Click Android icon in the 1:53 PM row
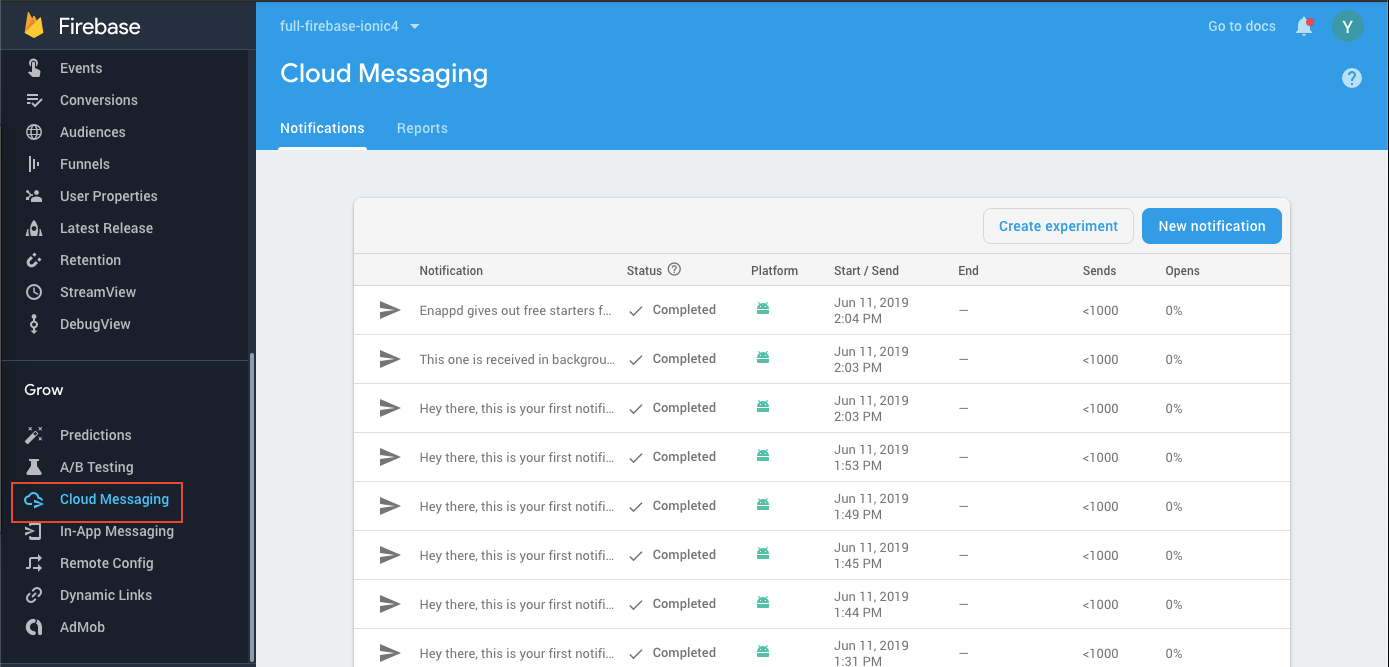 [763, 456]
